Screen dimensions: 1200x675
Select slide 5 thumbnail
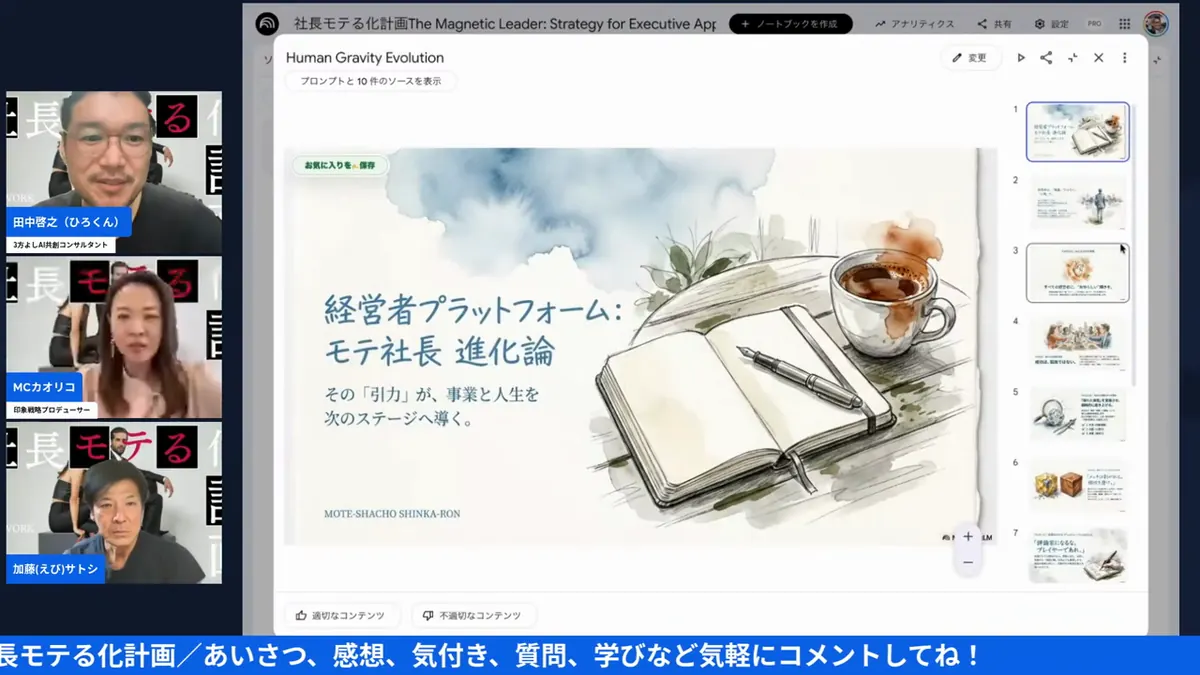(x=1077, y=414)
